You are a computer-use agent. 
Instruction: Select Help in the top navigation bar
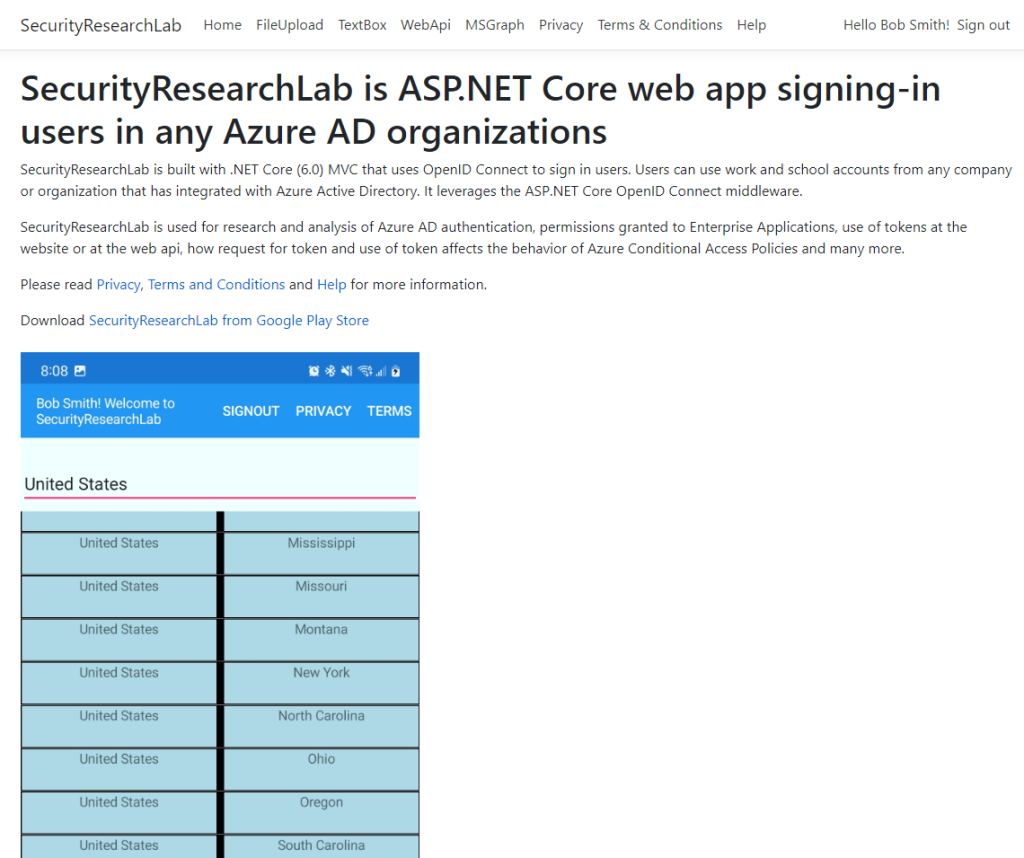(x=751, y=25)
